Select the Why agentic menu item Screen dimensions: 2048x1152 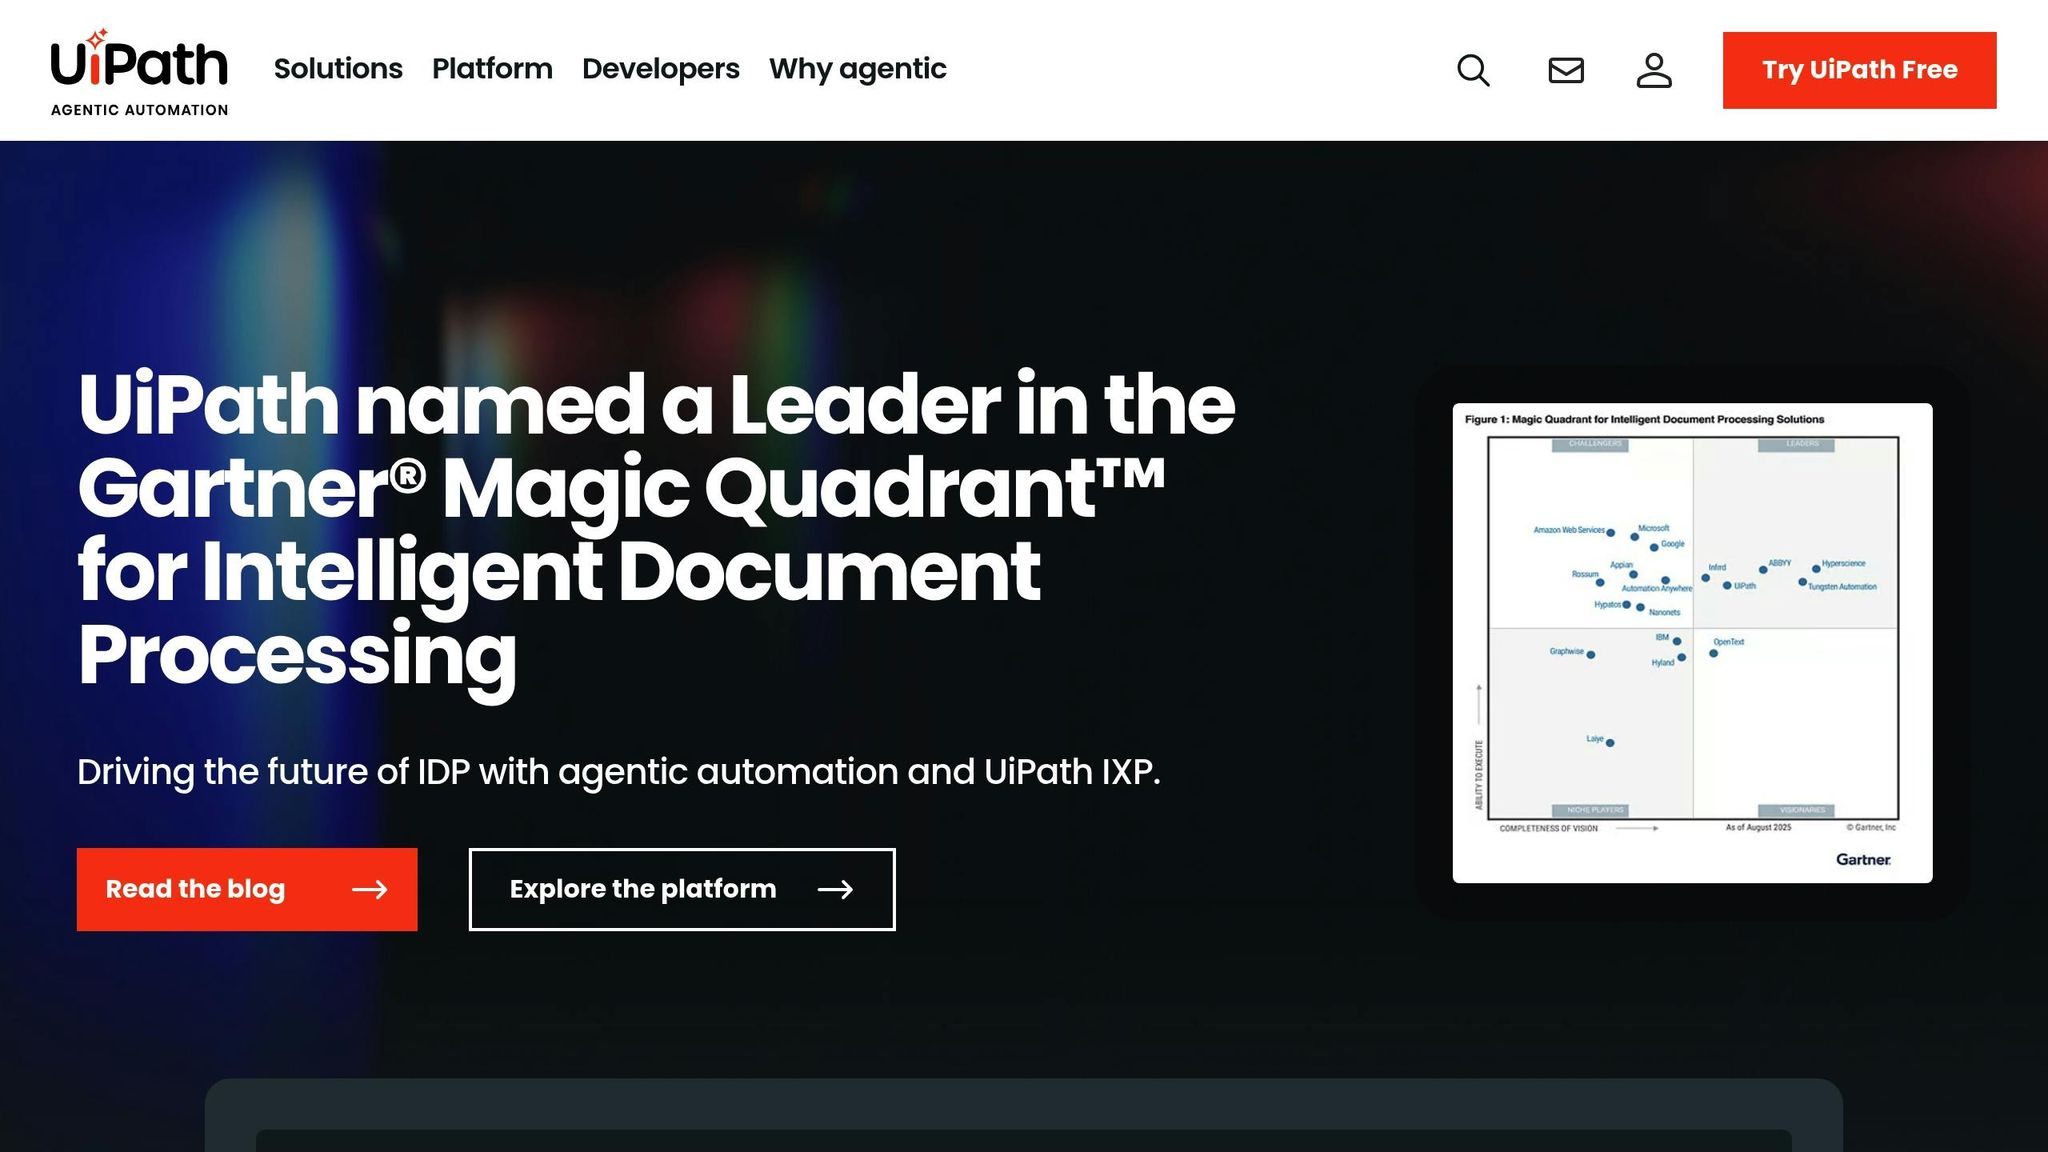pyautogui.click(x=857, y=69)
